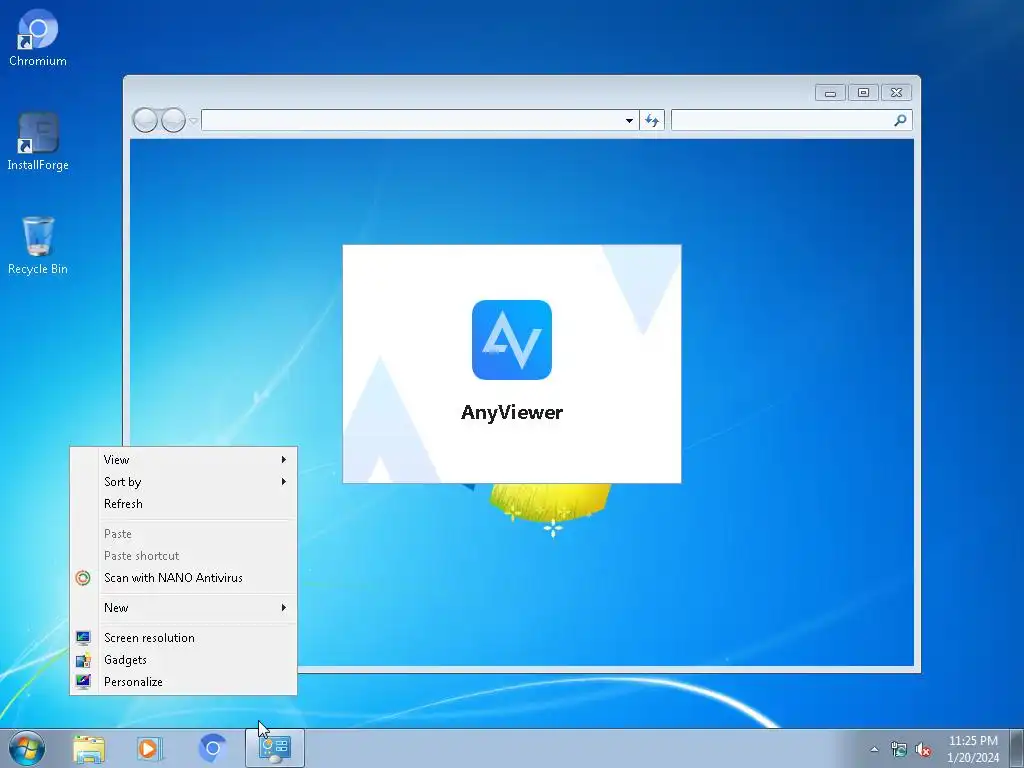Choose Screen resolution from context menu
1024x768 pixels.
[184, 638]
